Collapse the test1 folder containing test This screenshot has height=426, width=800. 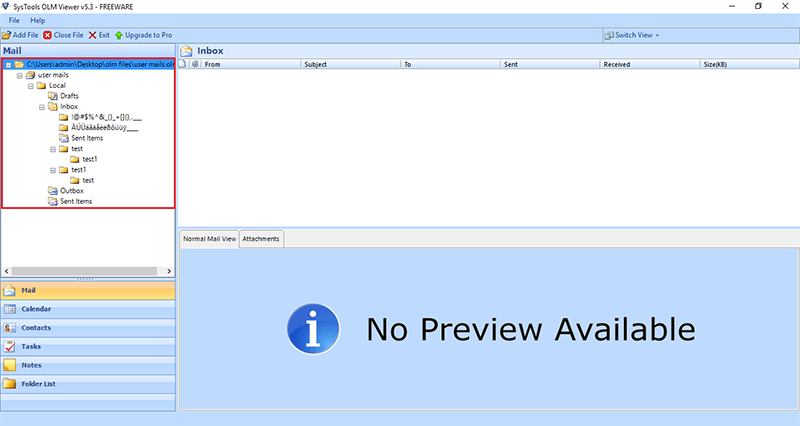point(53,170)
